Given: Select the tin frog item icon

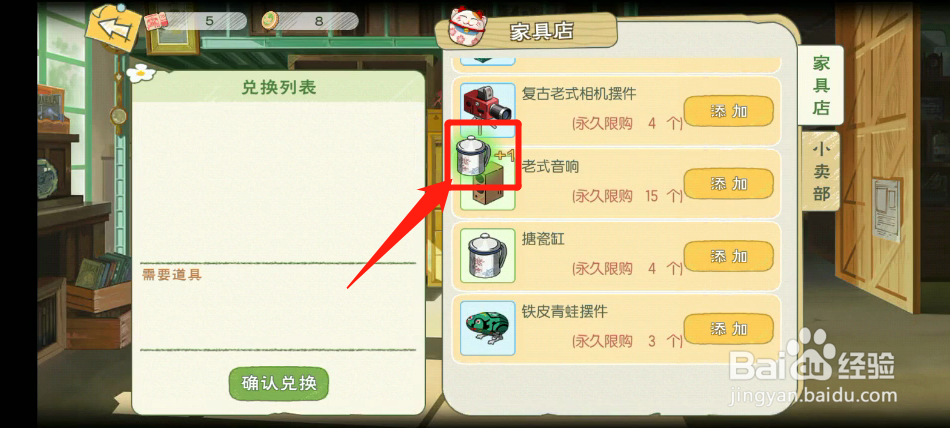Looking at the screenshot, I should [x=487, y=328].
